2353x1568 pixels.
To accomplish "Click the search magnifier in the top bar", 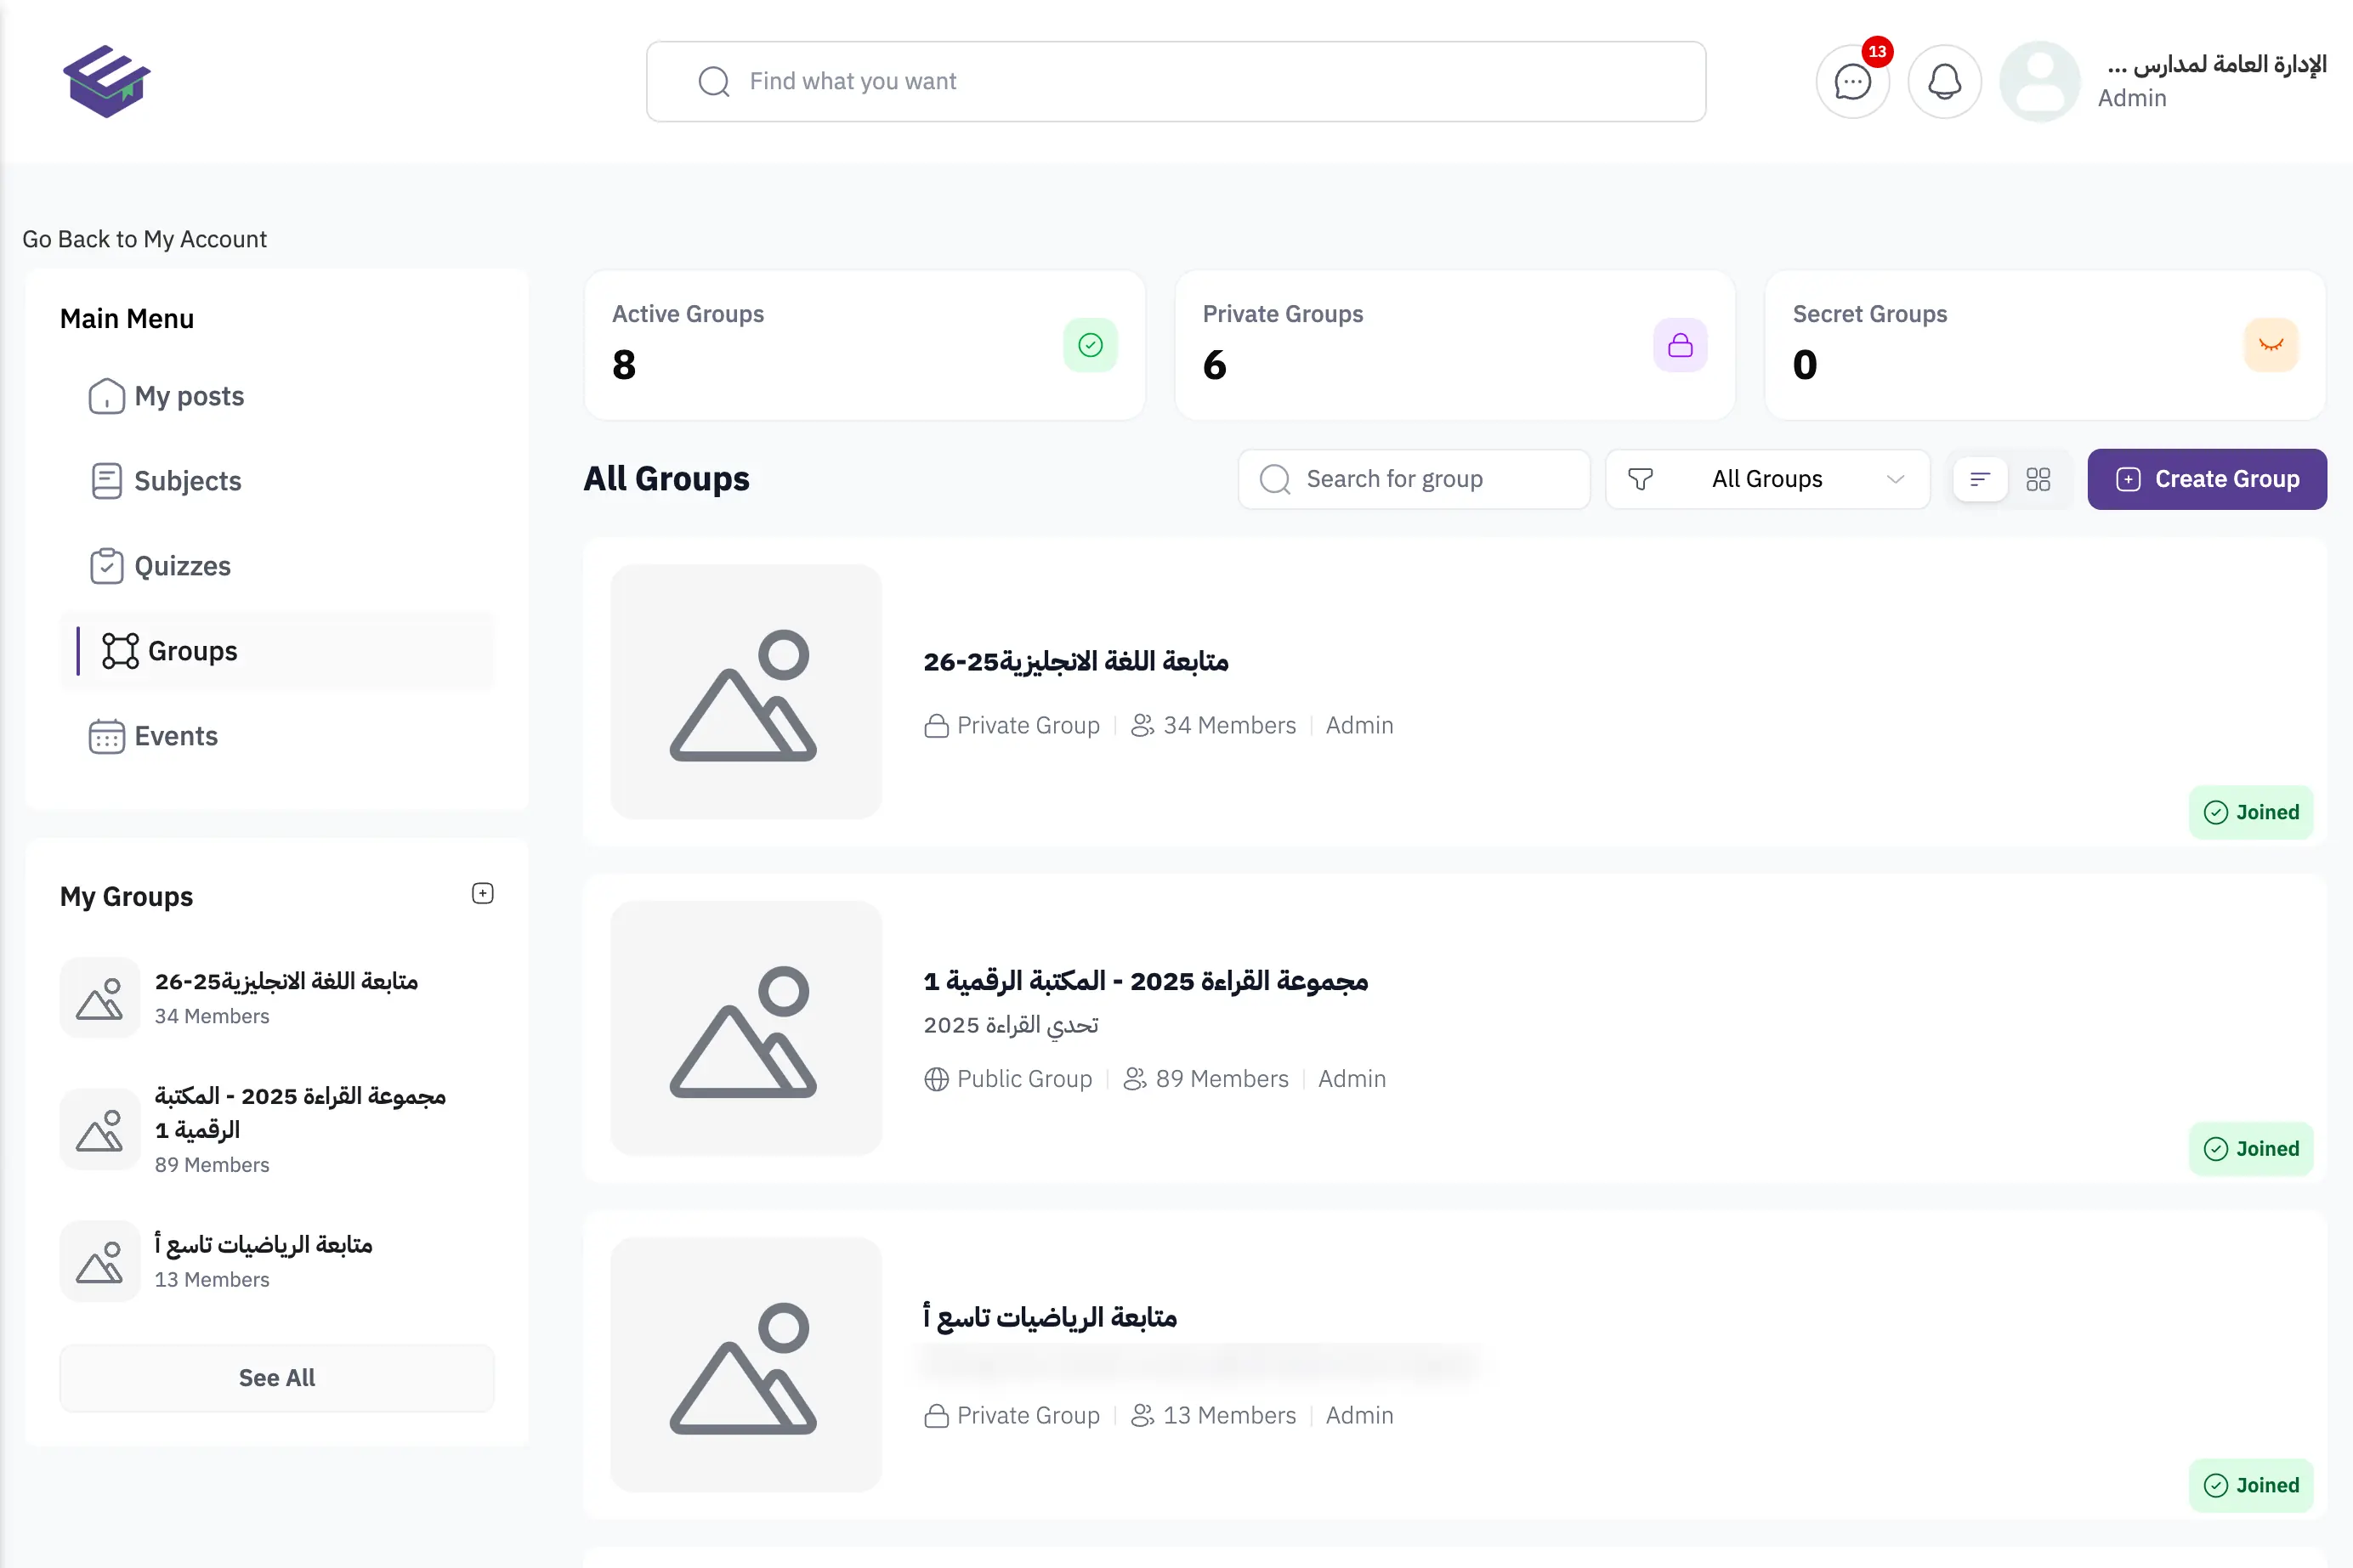I will (713, 82).
